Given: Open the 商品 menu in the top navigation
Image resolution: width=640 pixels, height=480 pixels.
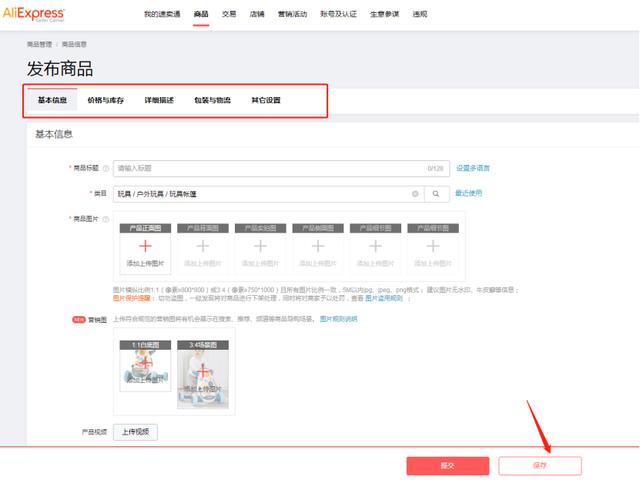Looking at the screenshot, I should click(201, 14).
